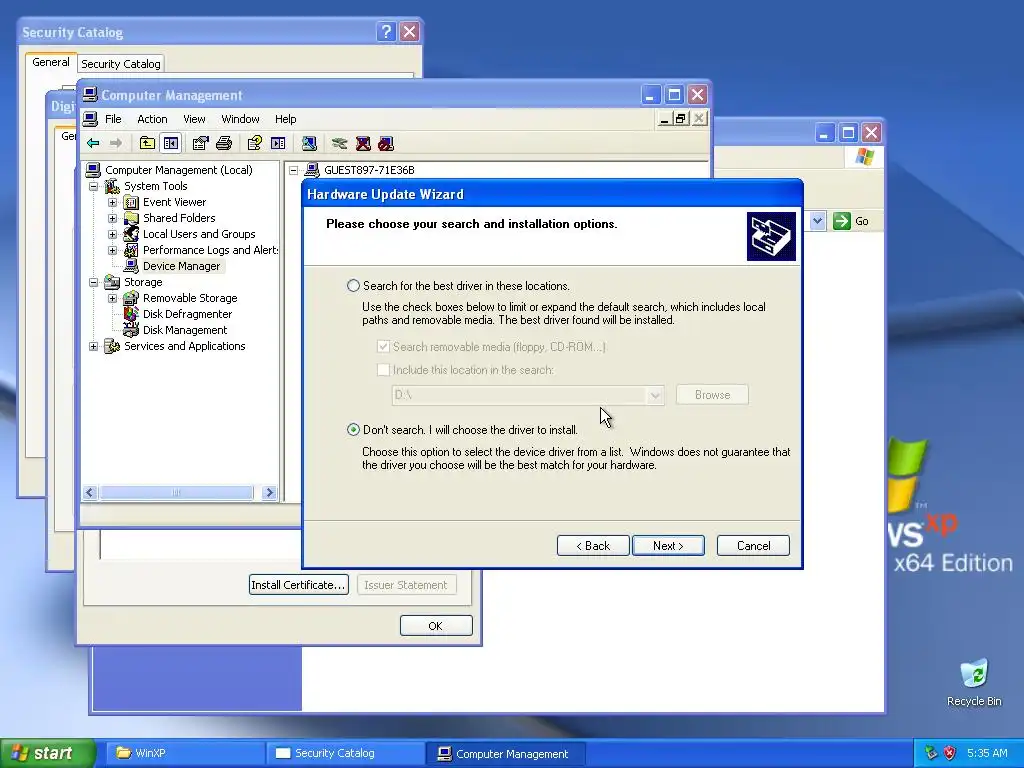Click the Back button in the wizard
The image size is (1024, 768).
(x=593, y=545)
